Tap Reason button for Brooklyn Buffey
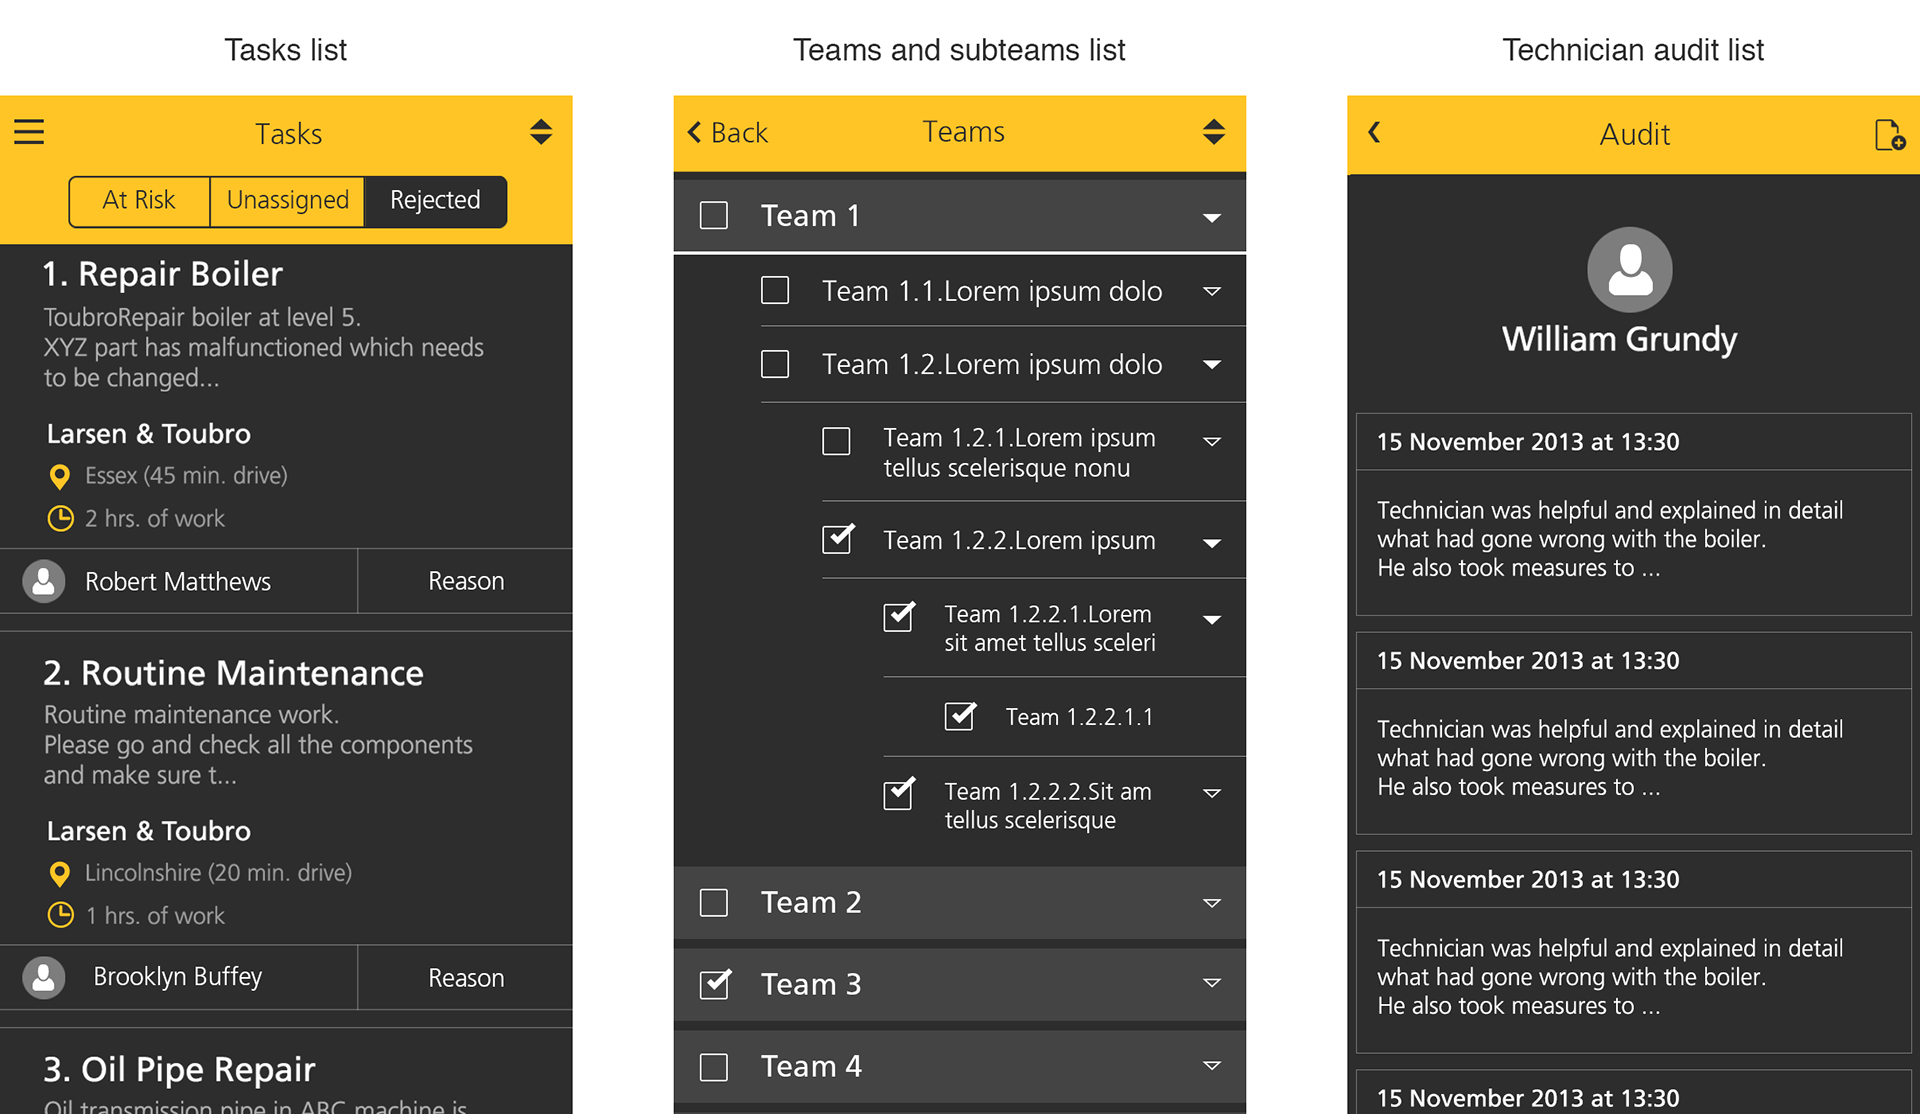The image size is (1920, 1114). click(x=466, y=978)
